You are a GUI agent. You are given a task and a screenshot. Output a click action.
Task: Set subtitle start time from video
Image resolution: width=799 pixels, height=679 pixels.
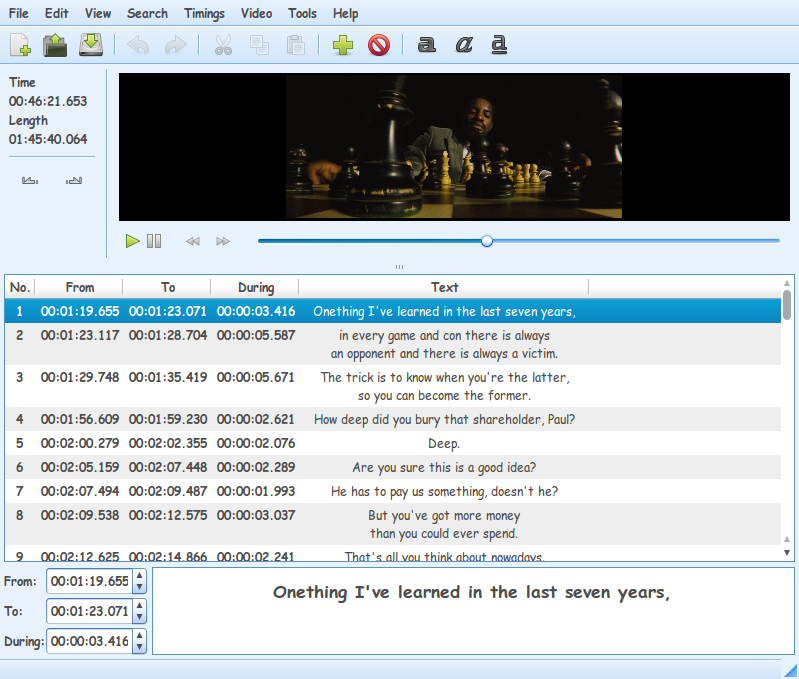point(30,180)
